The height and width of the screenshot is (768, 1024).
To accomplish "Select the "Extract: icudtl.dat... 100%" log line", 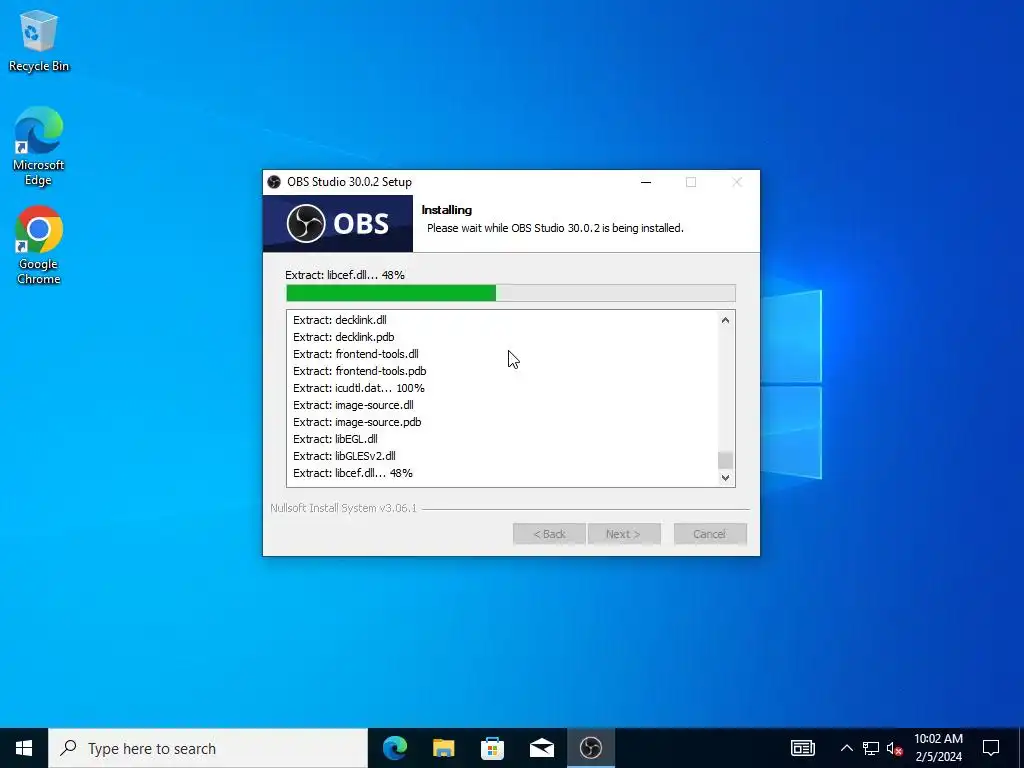I will click(359, 388).
